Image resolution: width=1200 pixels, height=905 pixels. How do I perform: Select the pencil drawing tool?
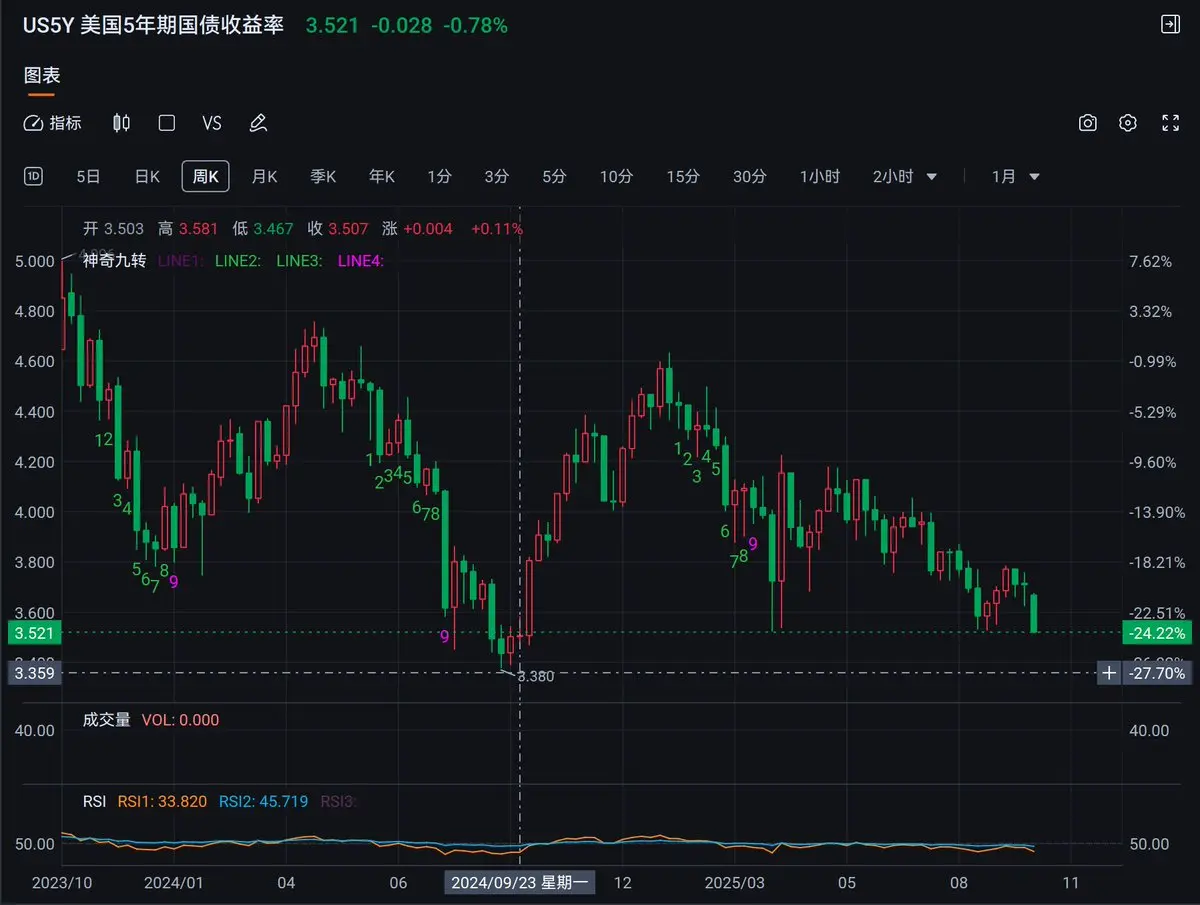258,123
